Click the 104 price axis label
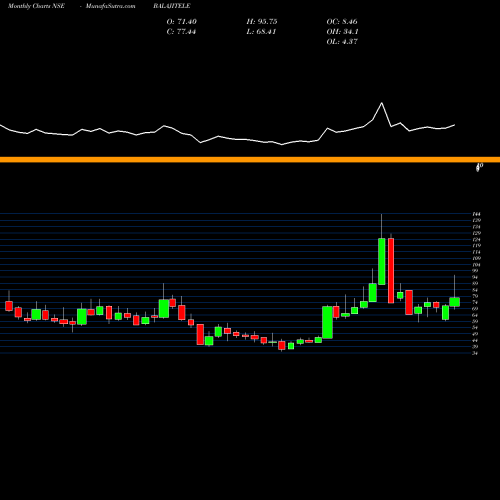This screenshot has width=500, height=500. 476,265
